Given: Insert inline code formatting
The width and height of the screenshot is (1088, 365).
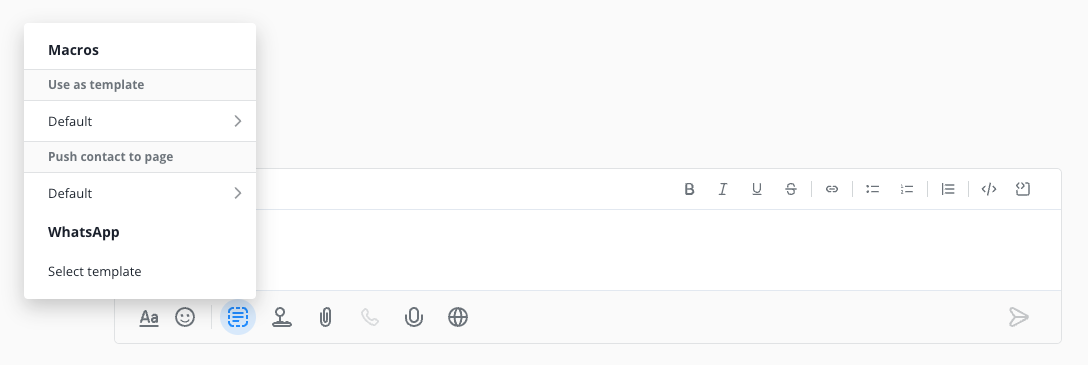Looking at the screenshot, I should 989,189.
